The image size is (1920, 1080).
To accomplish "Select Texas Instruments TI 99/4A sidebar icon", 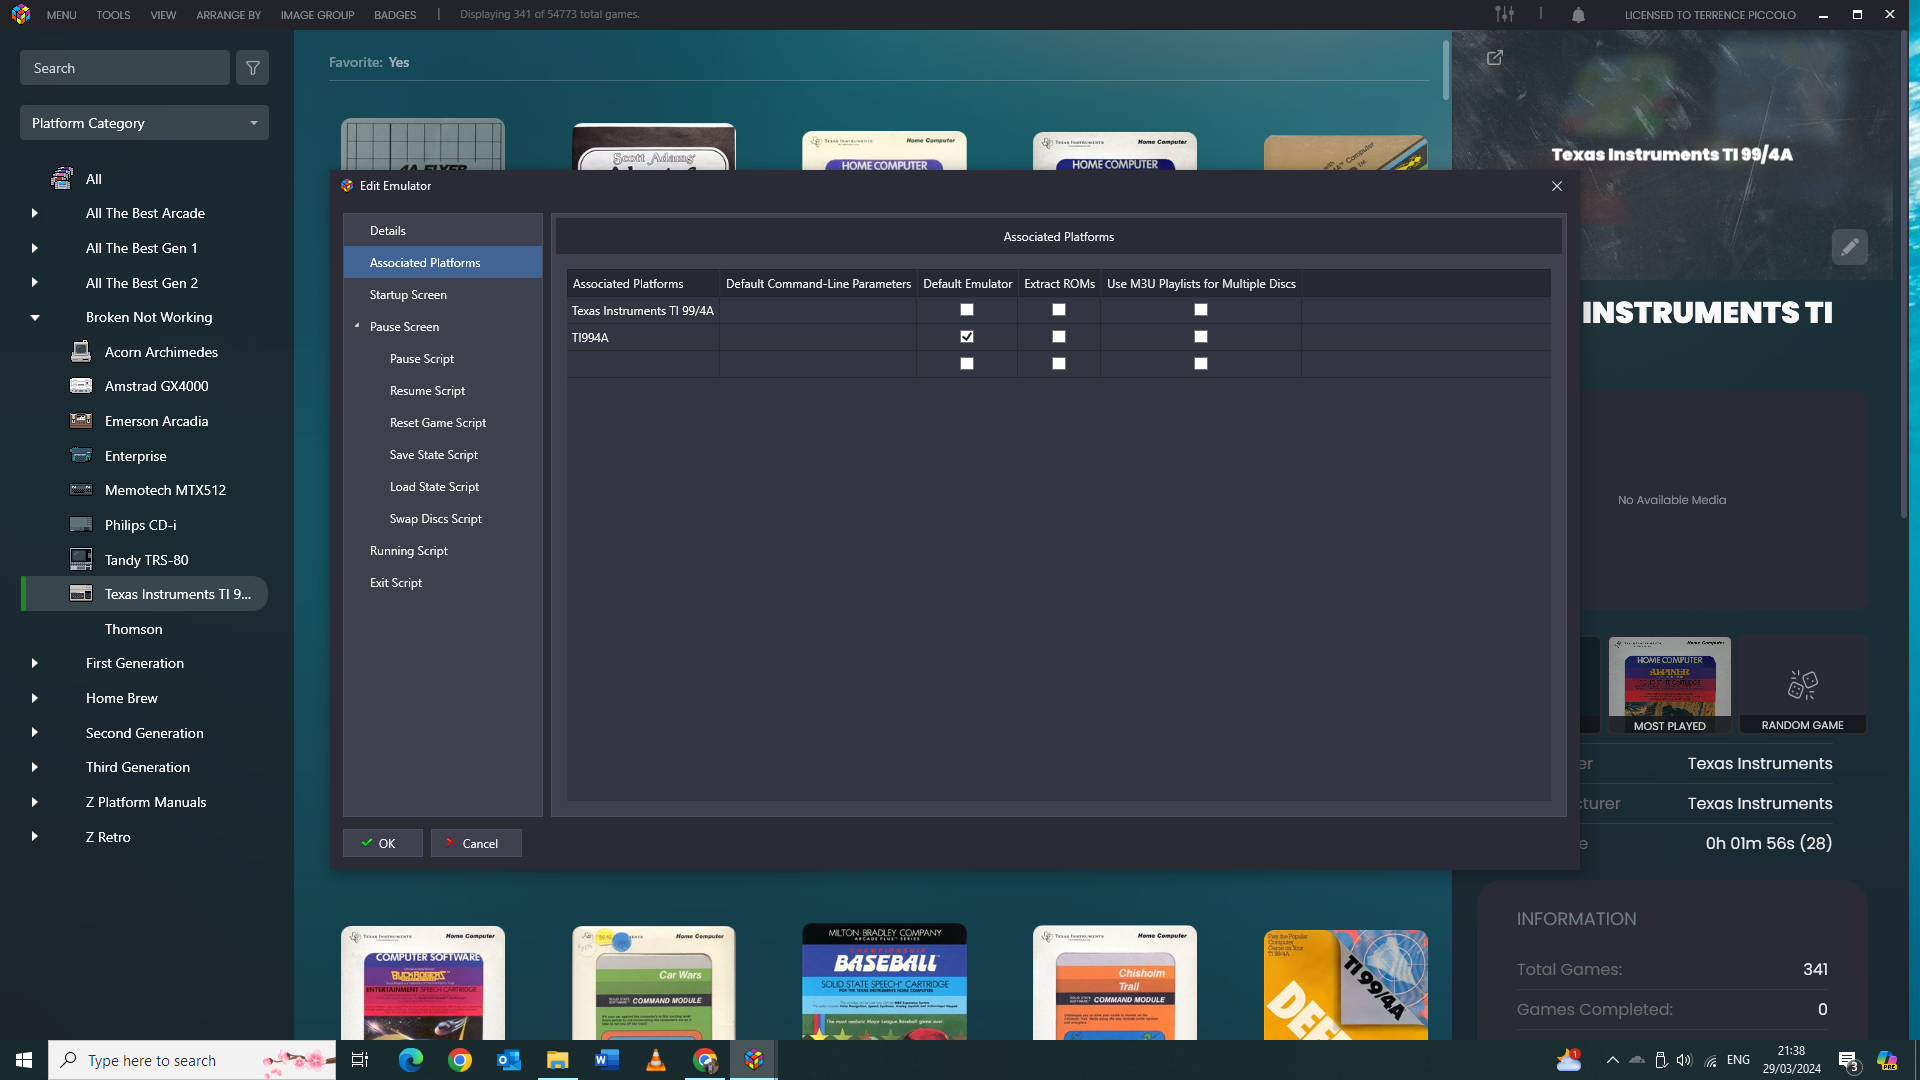I will point(81,594).
